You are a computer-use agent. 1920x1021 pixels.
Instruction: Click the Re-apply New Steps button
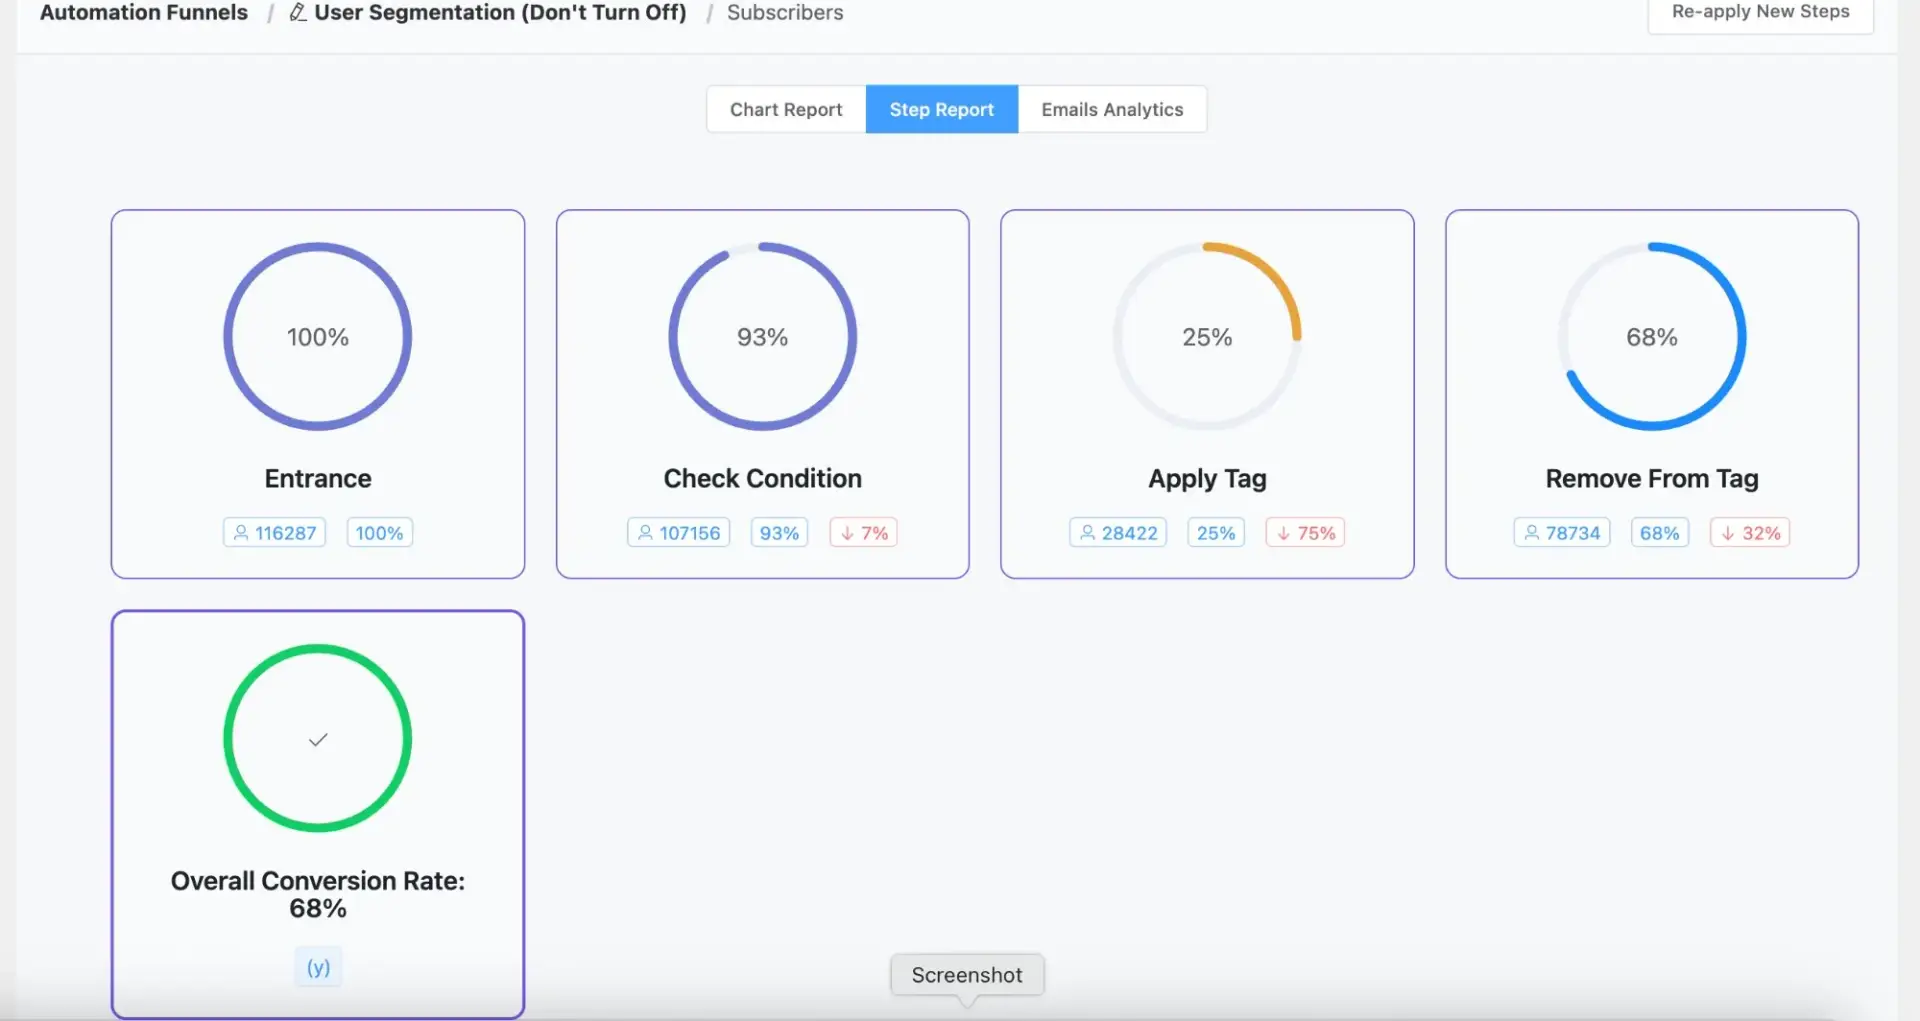pos(1760,12)
